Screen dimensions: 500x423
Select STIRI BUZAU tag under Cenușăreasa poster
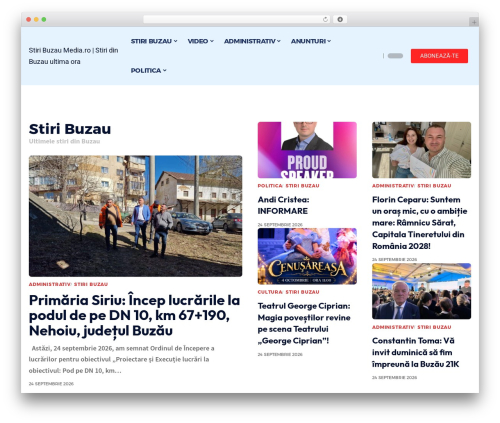[x=302, y=292]
